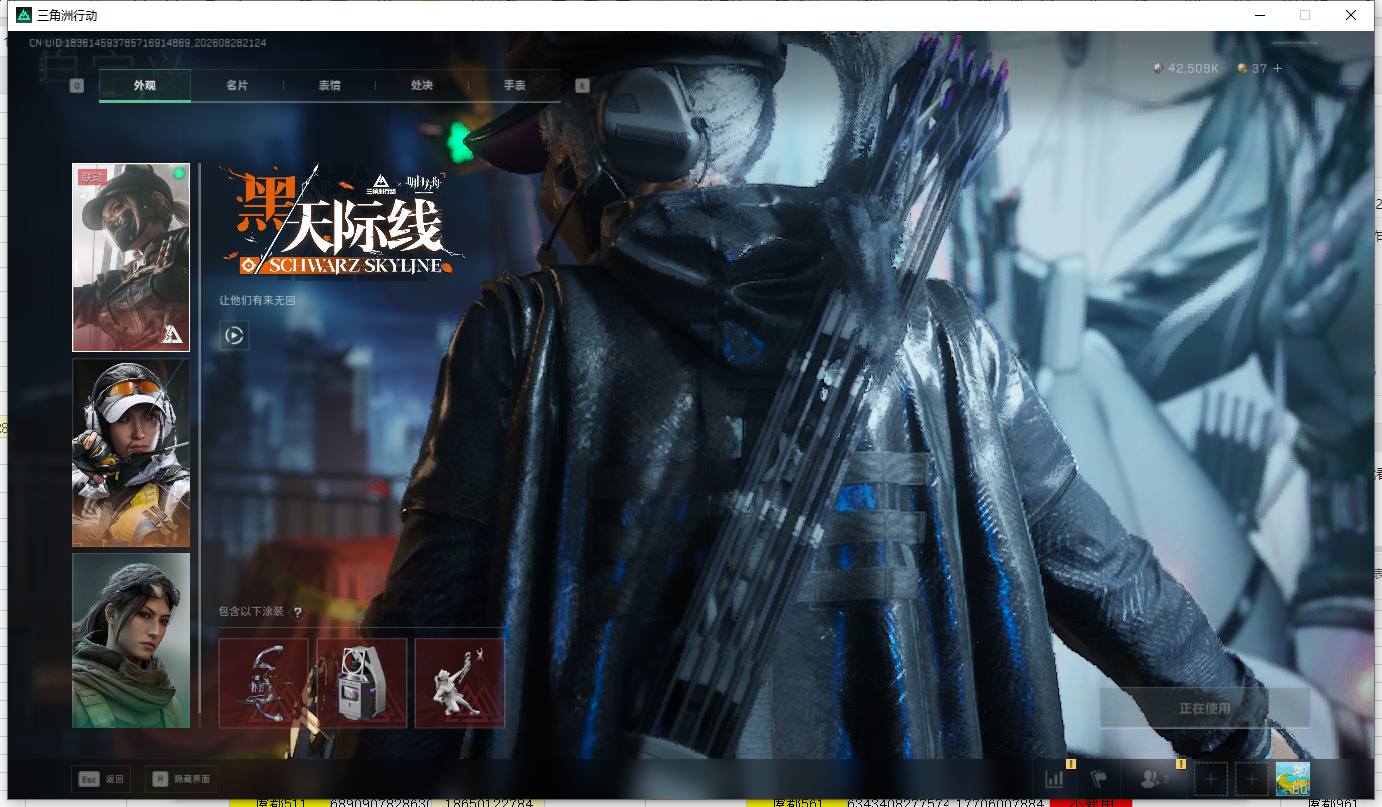1382x807 pixels.
Task: Open the 名片 name card tab
Action: pyautogui.click(x=237, y=86)
